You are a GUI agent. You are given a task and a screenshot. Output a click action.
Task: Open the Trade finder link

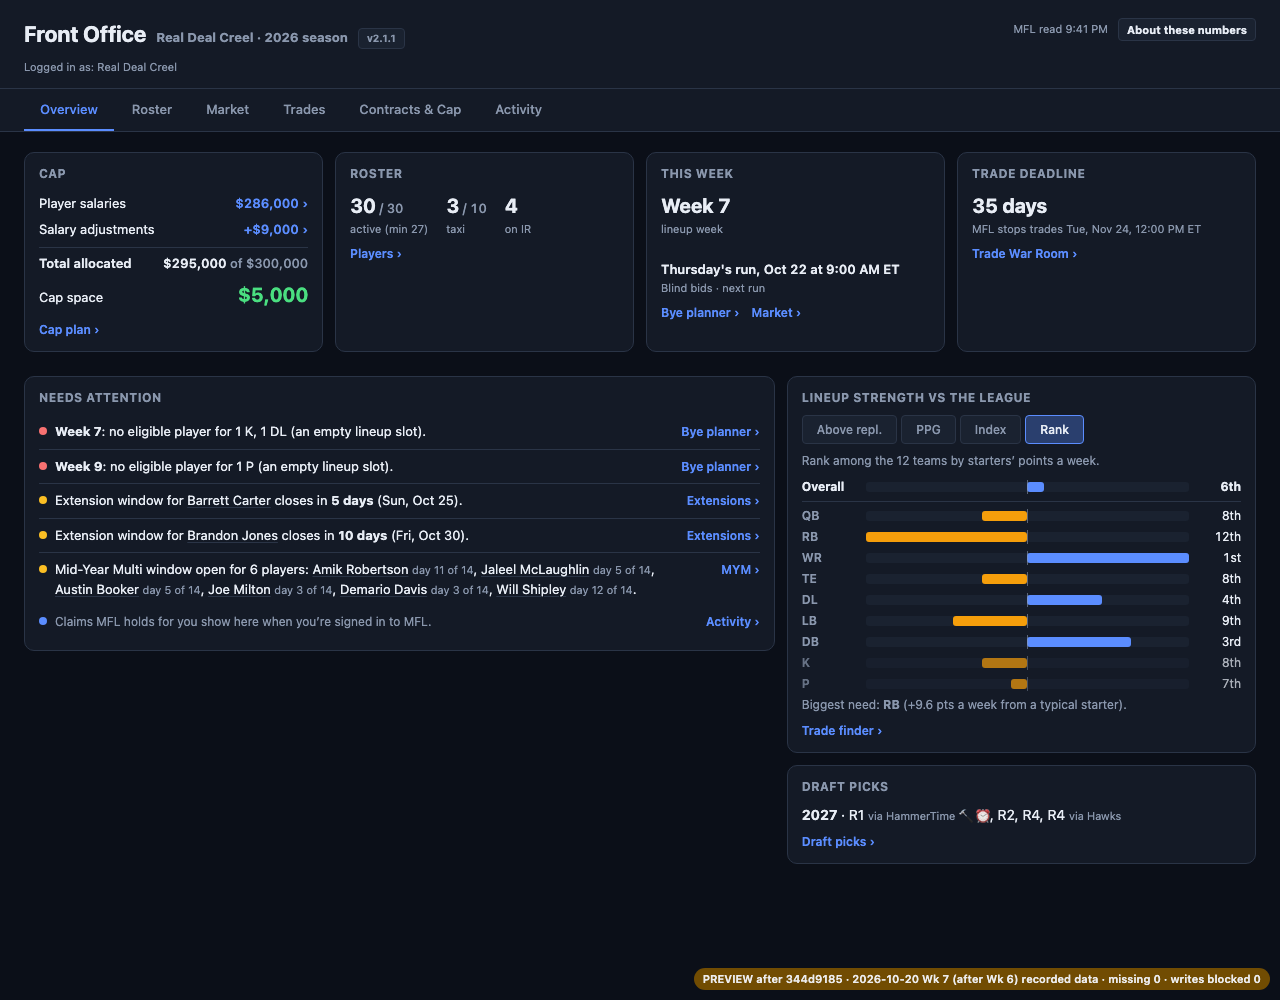coord(841,730)
